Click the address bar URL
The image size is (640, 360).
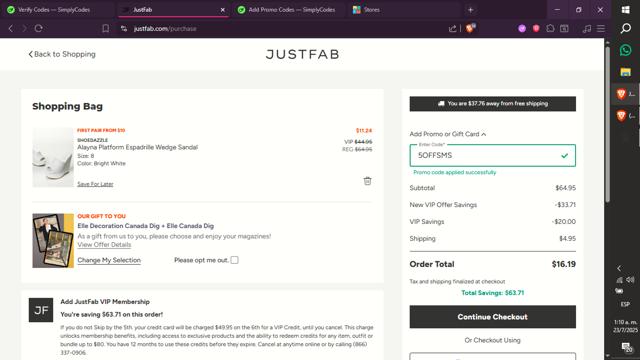click(x=165, y=29)
